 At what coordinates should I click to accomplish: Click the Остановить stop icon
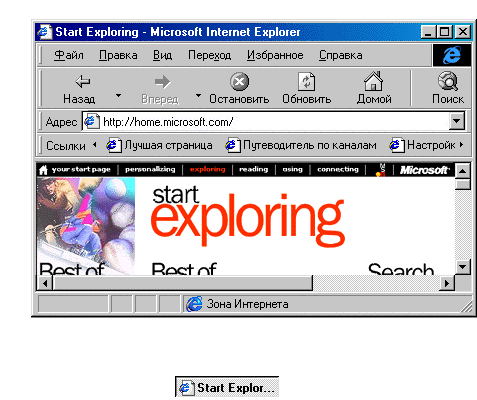tap(239, 81)
